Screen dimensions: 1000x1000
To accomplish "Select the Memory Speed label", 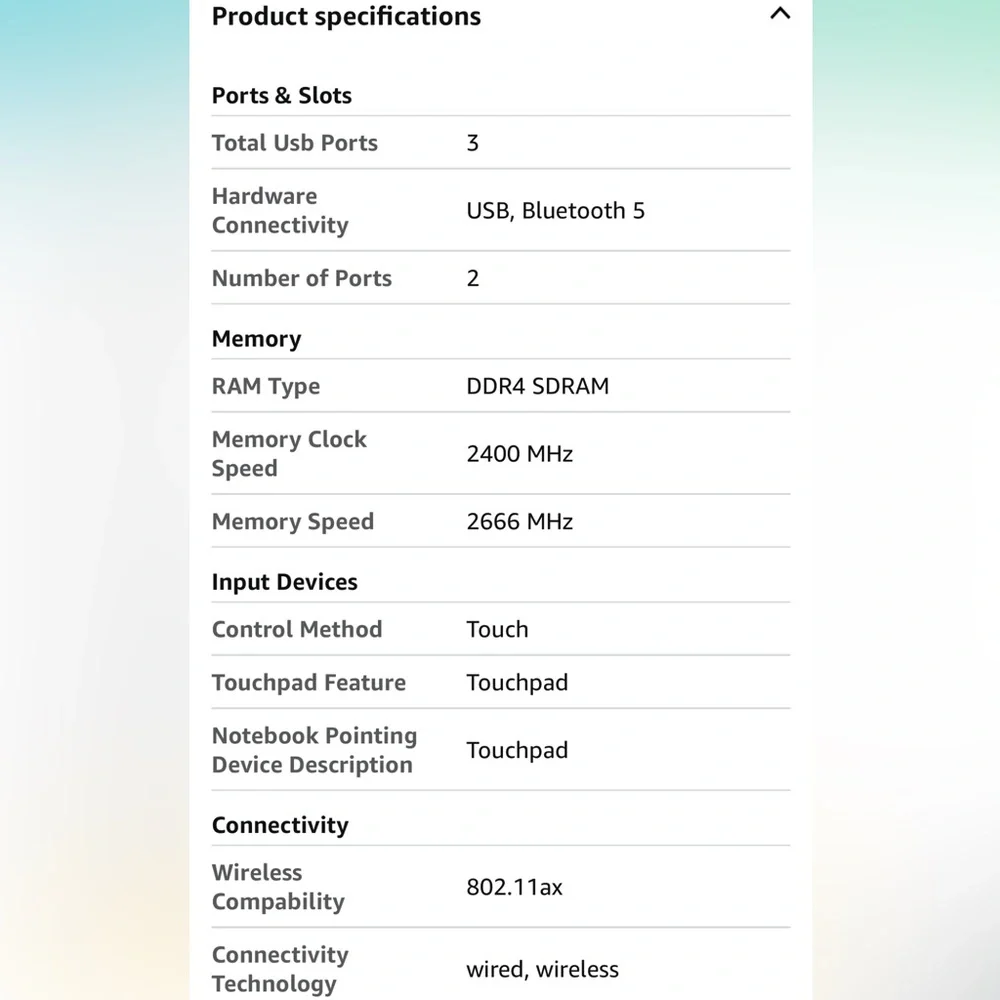I will pyautogui.click(x=293, y=522).
